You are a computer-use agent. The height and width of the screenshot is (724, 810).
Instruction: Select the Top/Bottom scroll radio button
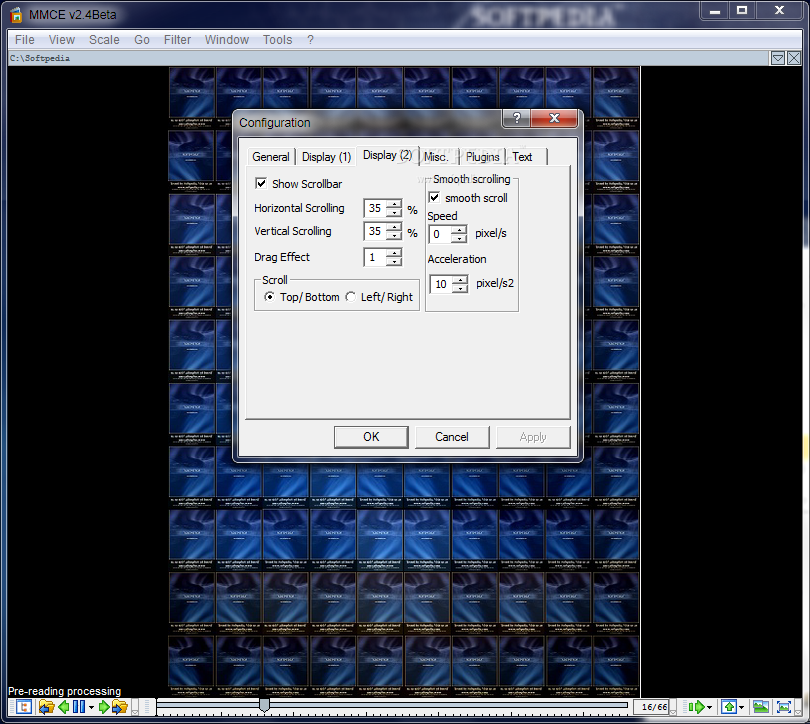pos(269,297)
